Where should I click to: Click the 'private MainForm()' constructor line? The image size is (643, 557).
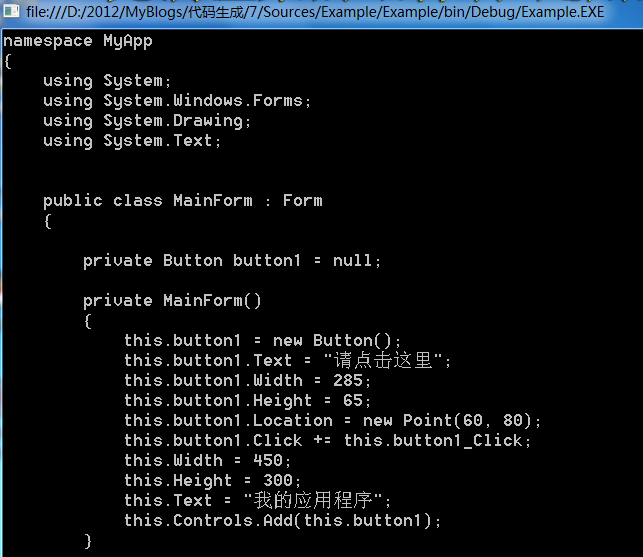coord(172,301)
